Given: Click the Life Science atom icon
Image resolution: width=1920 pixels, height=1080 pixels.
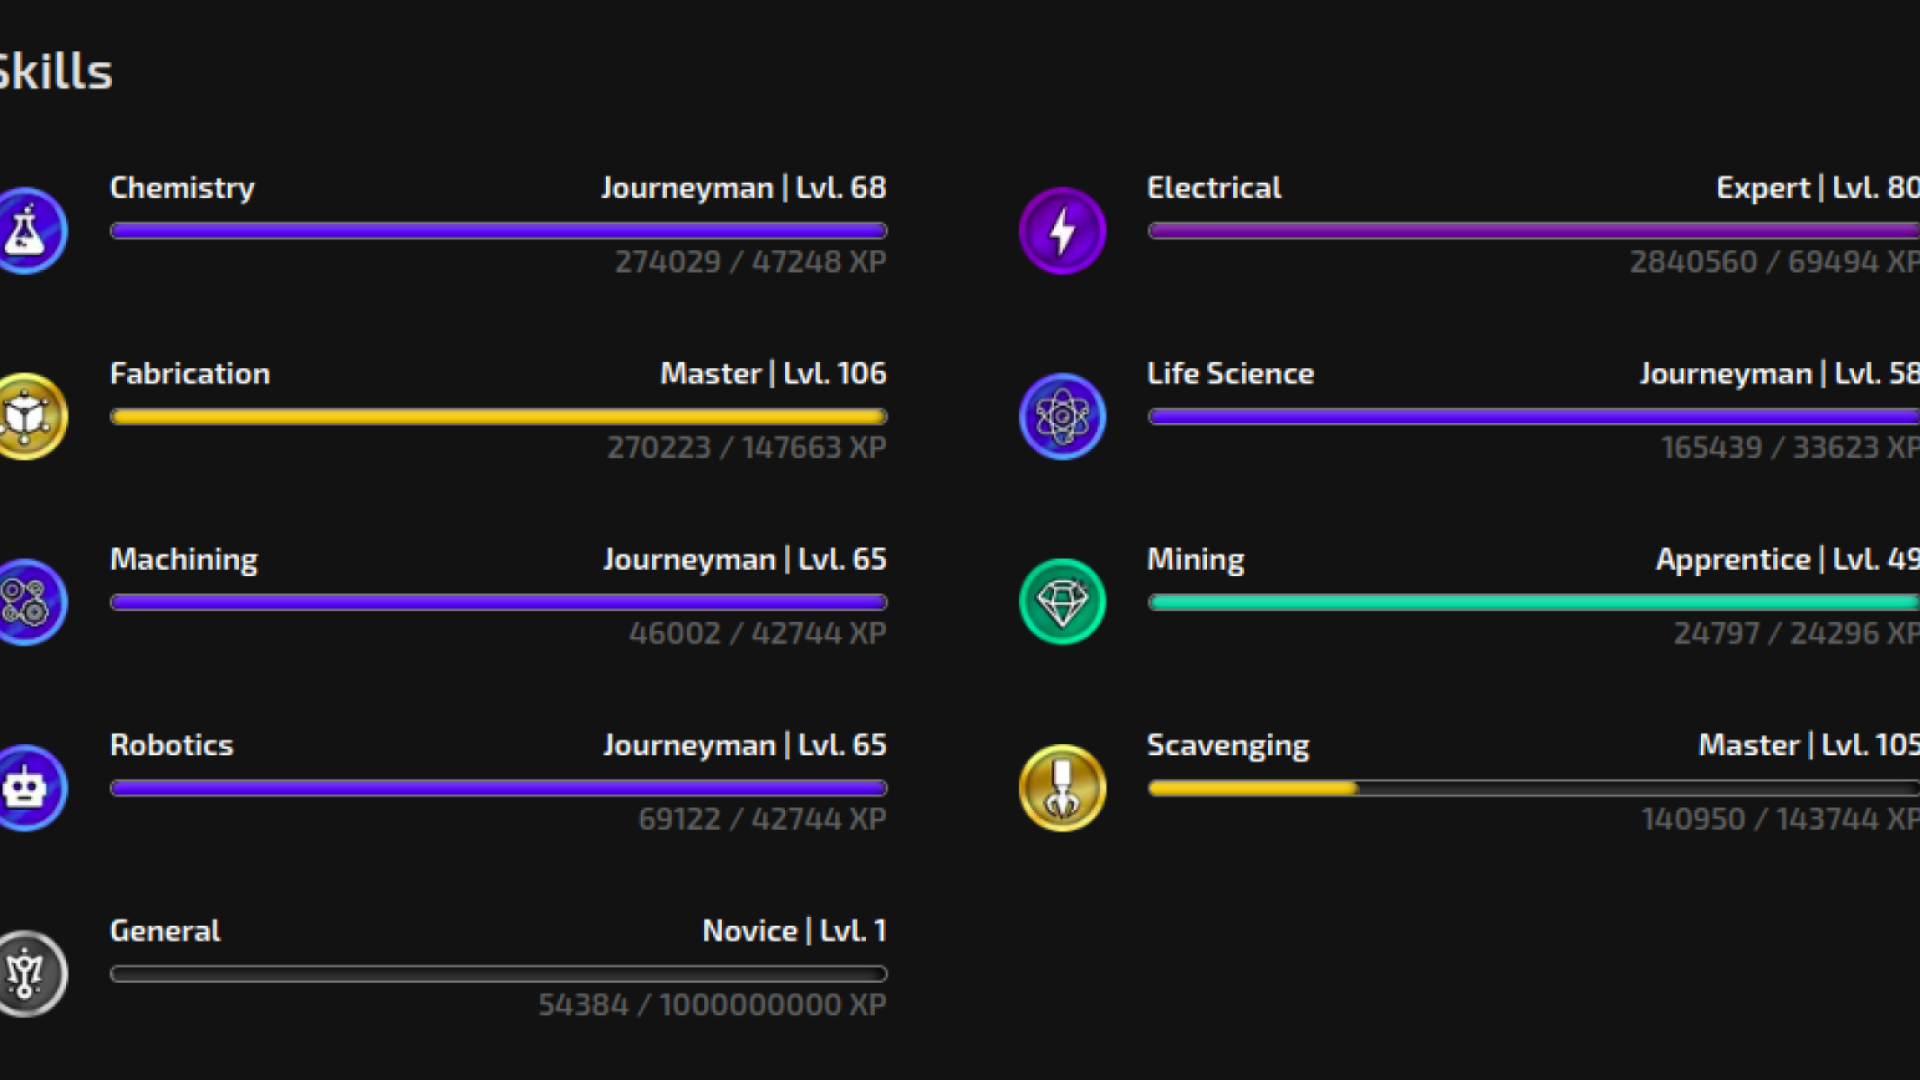Looking at the screenshot, I should coord(1062,417).
